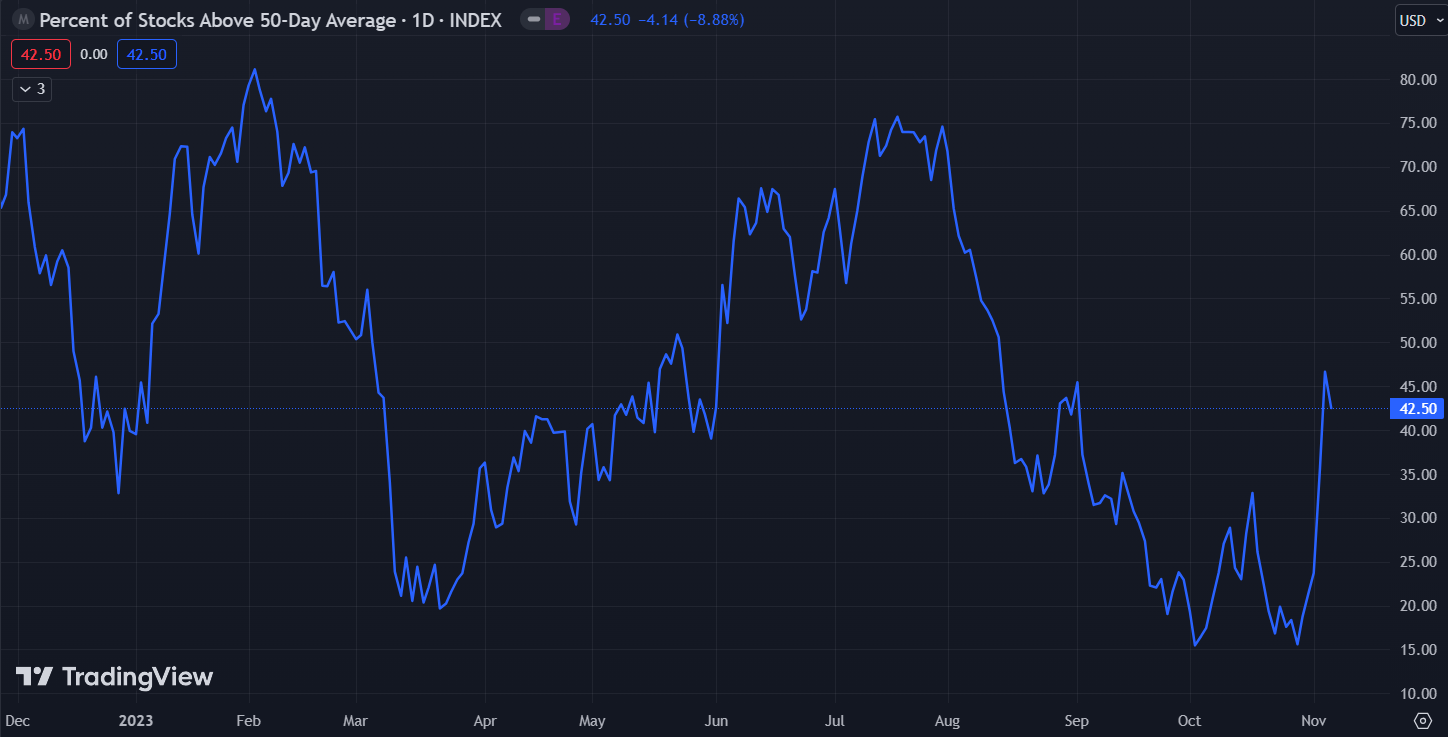Screen dimensions: 1448x737
Task: Click the 35.00 price scale label
Action: 1417,475
